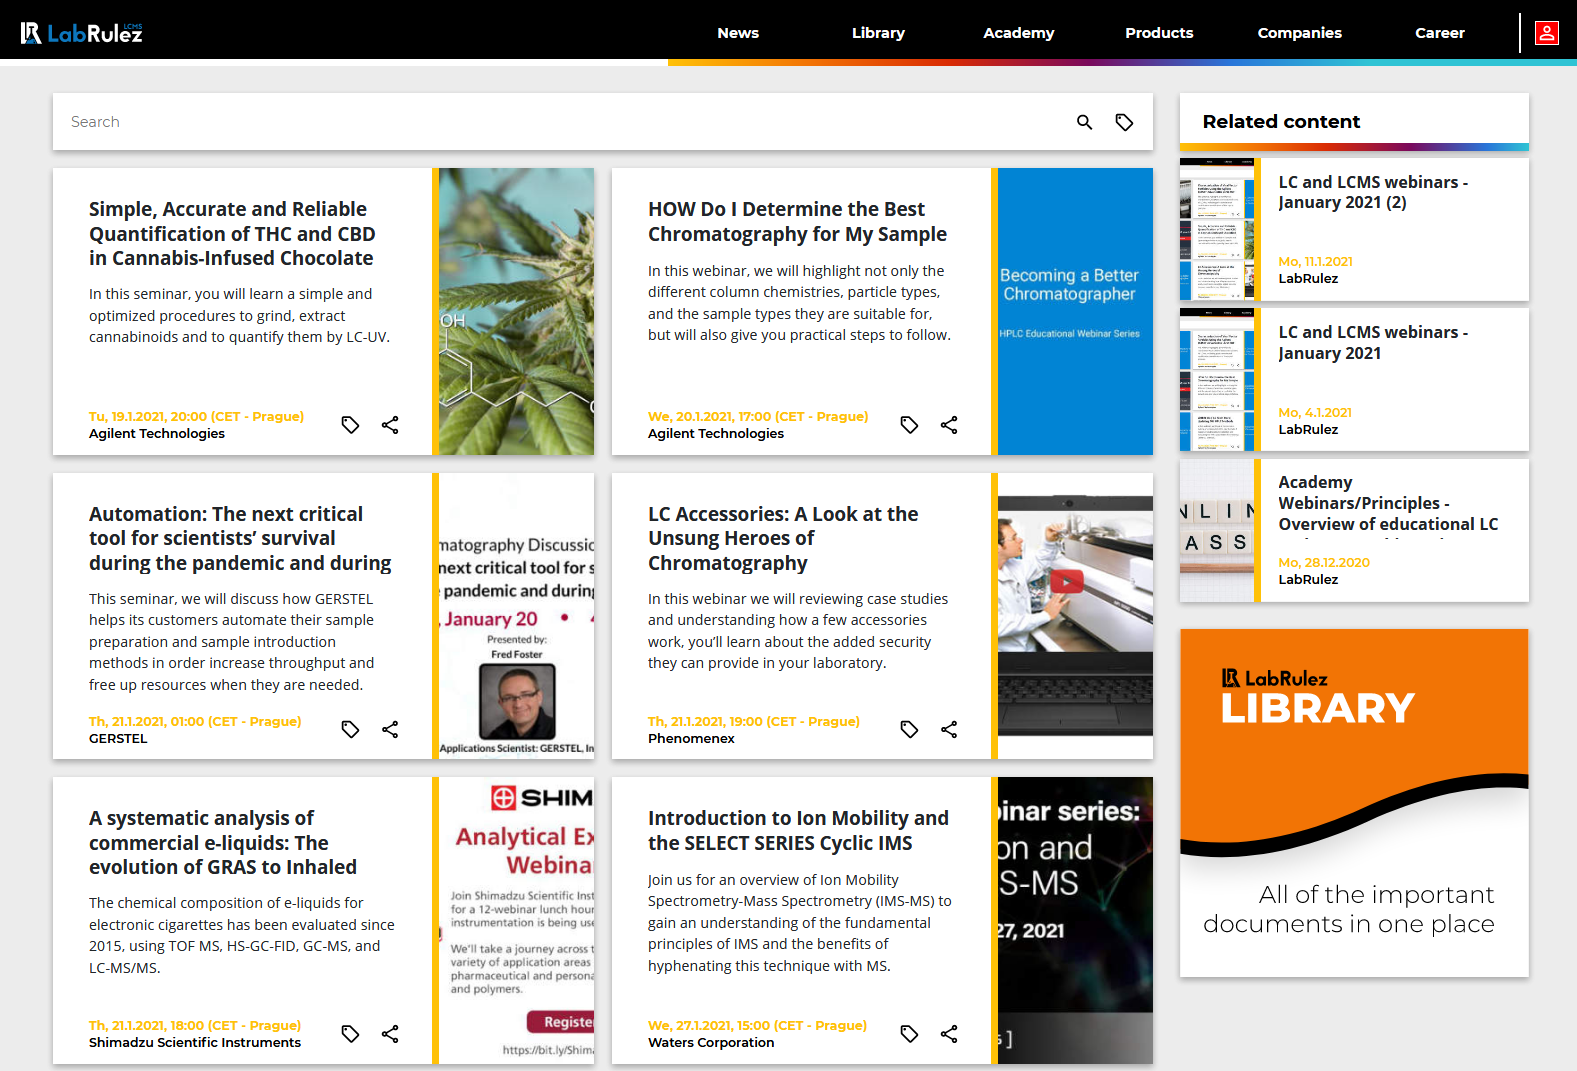Open HOW Do I Determine the Best Chromatography title
1577x1071 pixels.
click(797, 222)
